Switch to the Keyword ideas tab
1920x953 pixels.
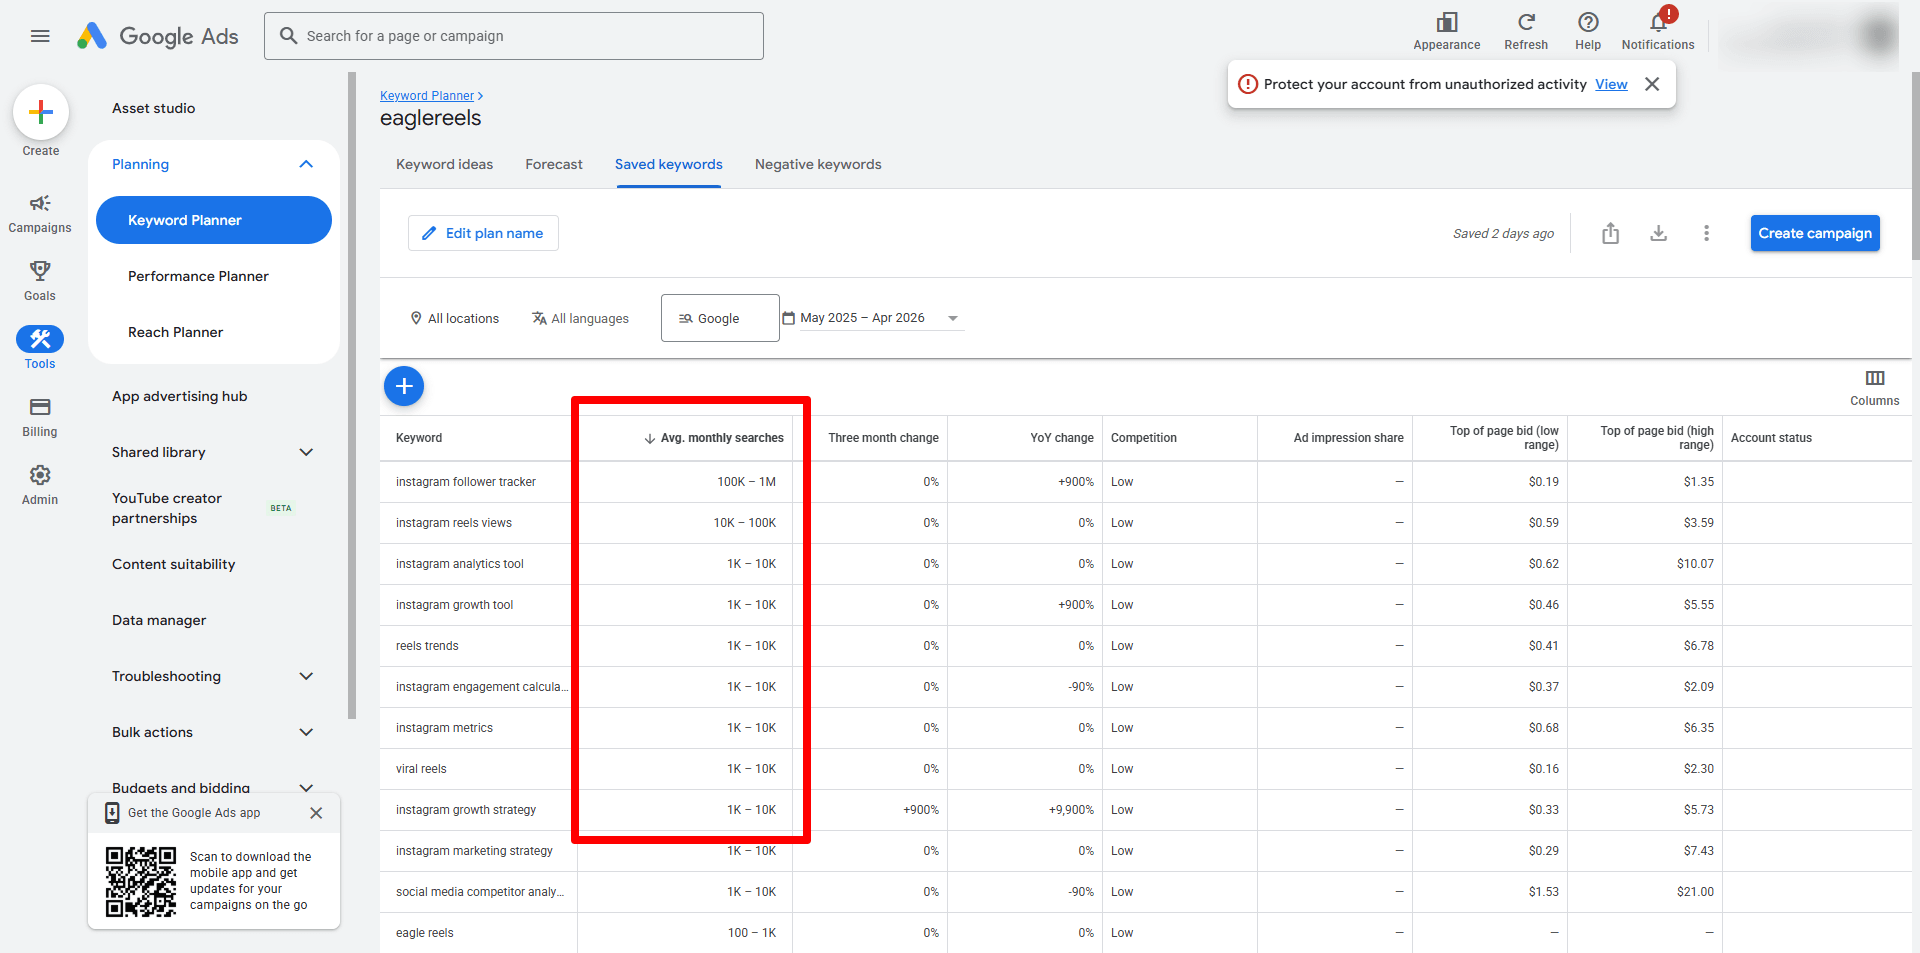point(444,164)
